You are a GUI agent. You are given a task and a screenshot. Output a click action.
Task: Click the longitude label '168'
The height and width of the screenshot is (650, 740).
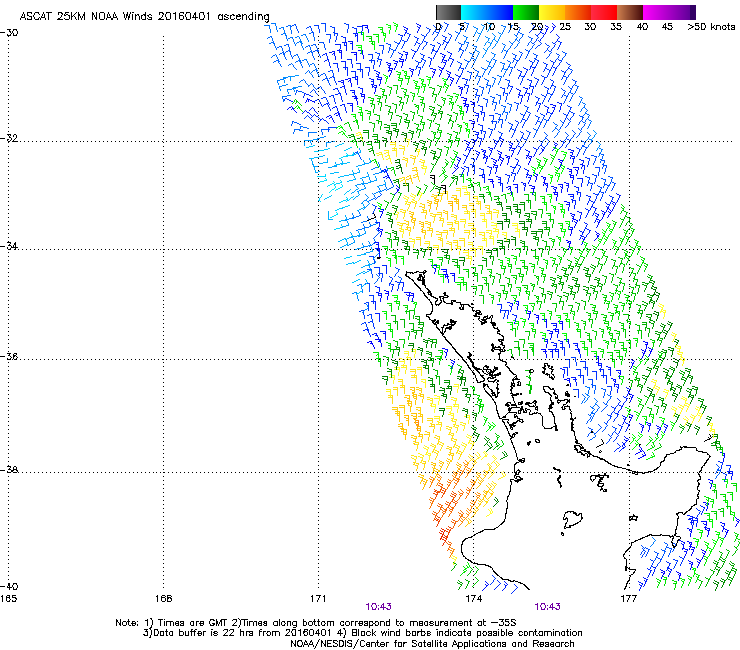pyautogui.click(x=163, y=599)
